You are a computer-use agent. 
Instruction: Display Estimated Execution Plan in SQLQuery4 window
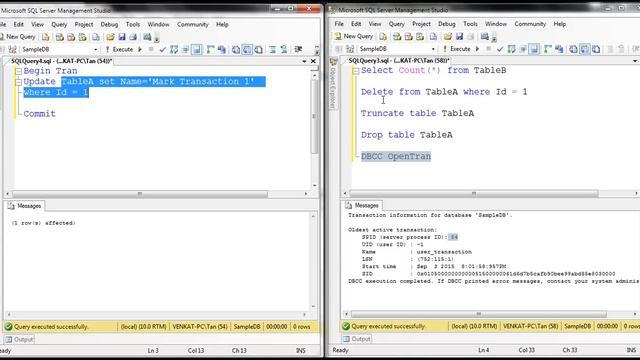pyautogui.click(x=174, y=49)
